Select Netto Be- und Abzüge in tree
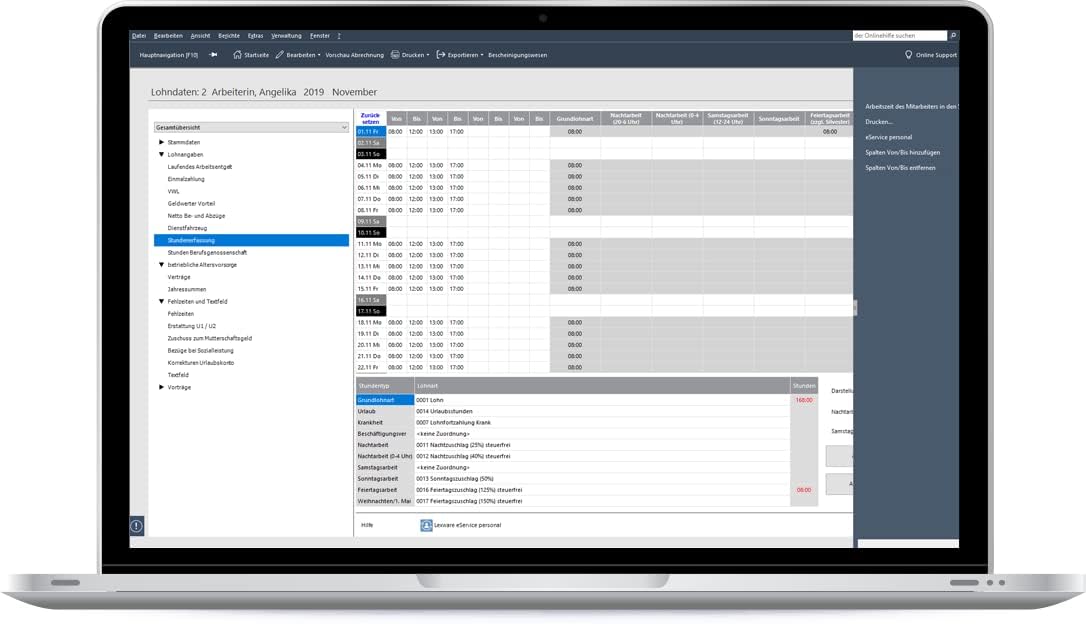This screenshot has height=624, width=1086. pos(196,216)
